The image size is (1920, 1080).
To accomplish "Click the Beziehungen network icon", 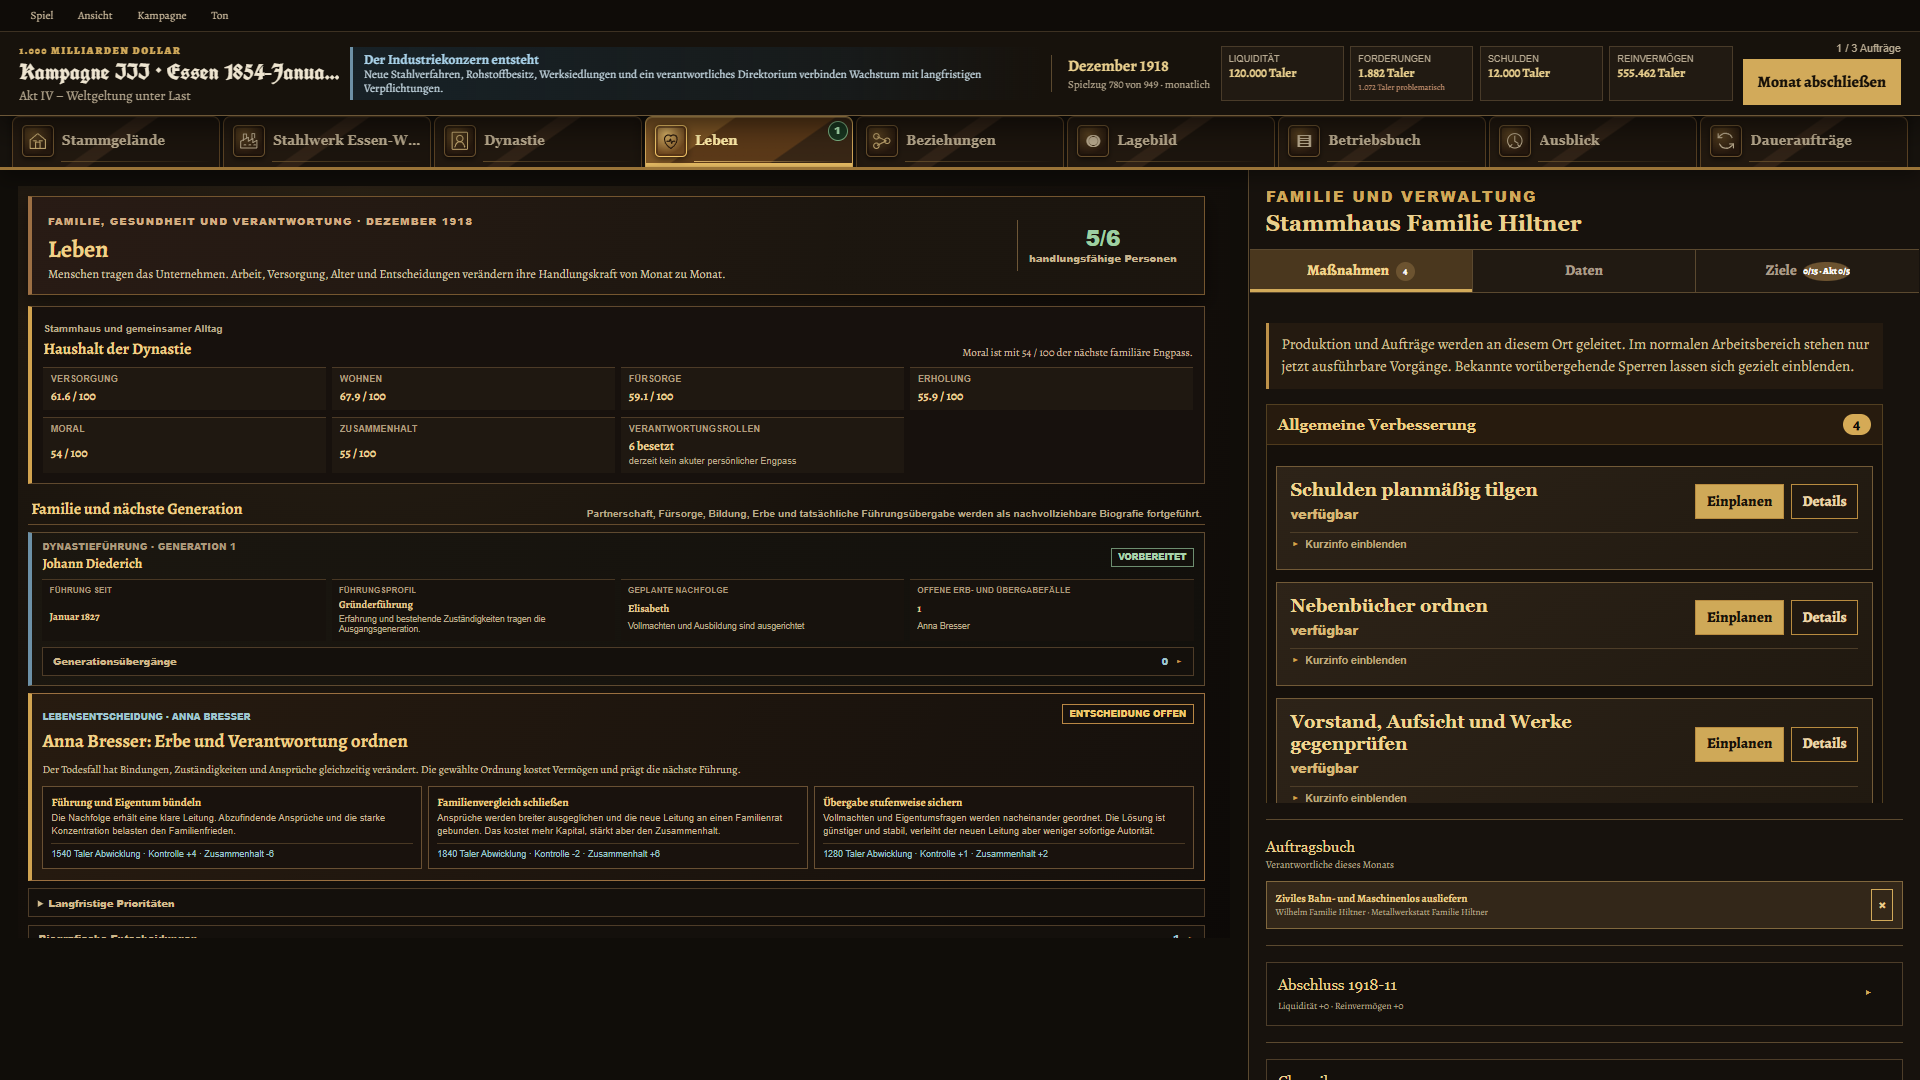I will click(x=882, y=141).
